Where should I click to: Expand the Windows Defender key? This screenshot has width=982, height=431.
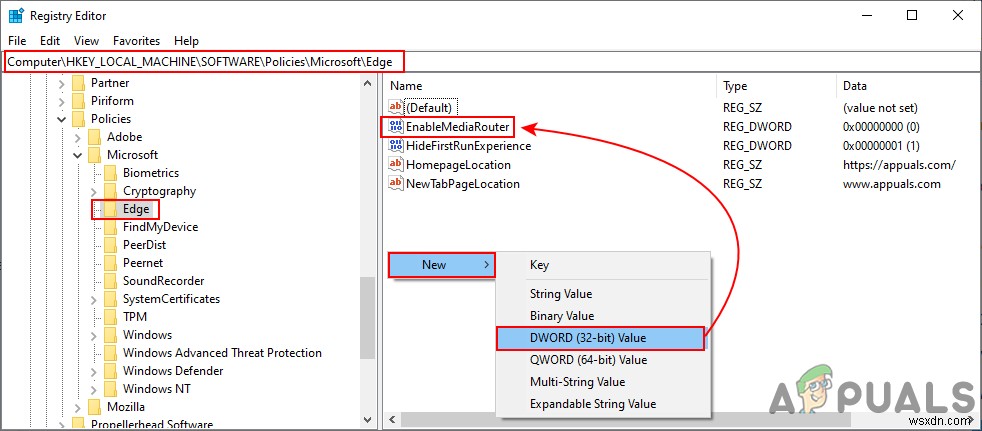(x=94, y=371)
